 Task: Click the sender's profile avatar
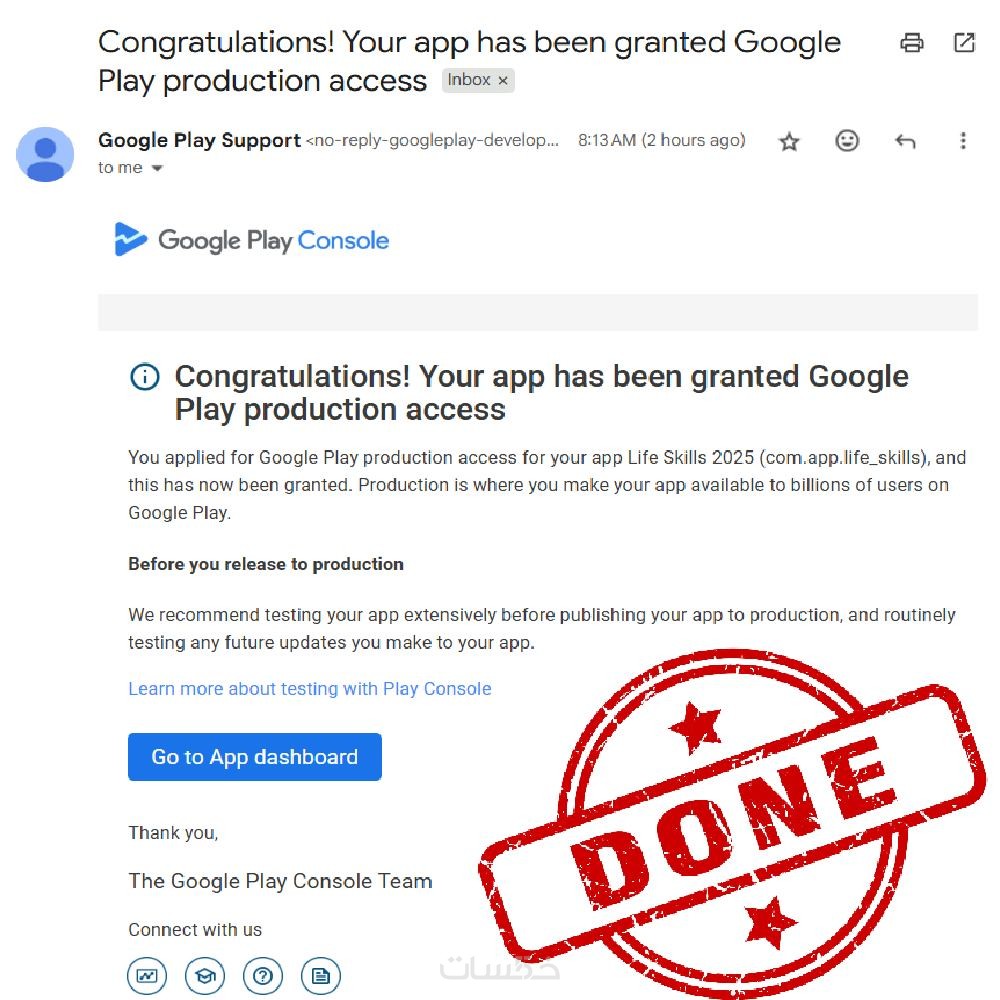45,154
